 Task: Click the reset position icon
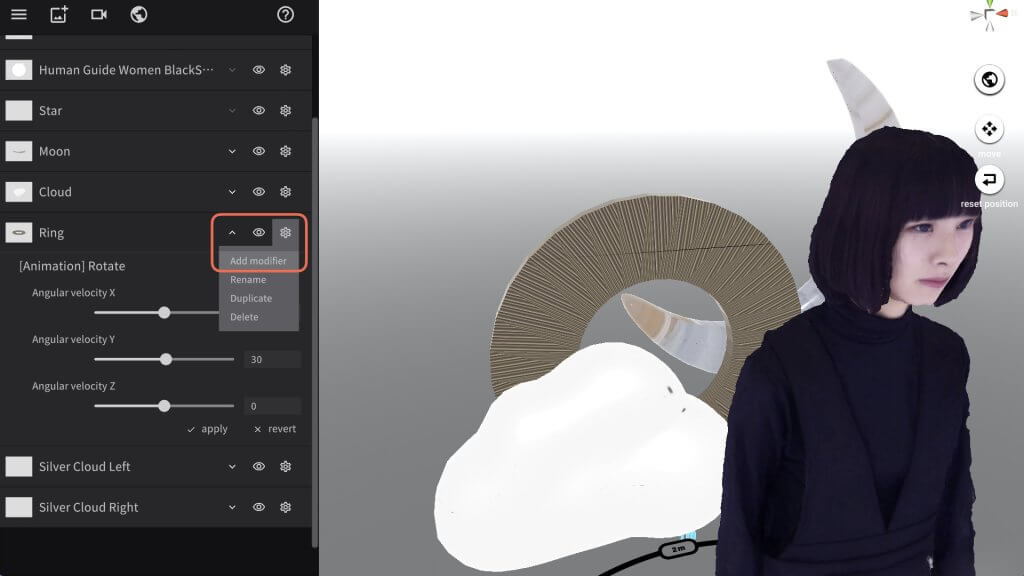coord(989,181)
